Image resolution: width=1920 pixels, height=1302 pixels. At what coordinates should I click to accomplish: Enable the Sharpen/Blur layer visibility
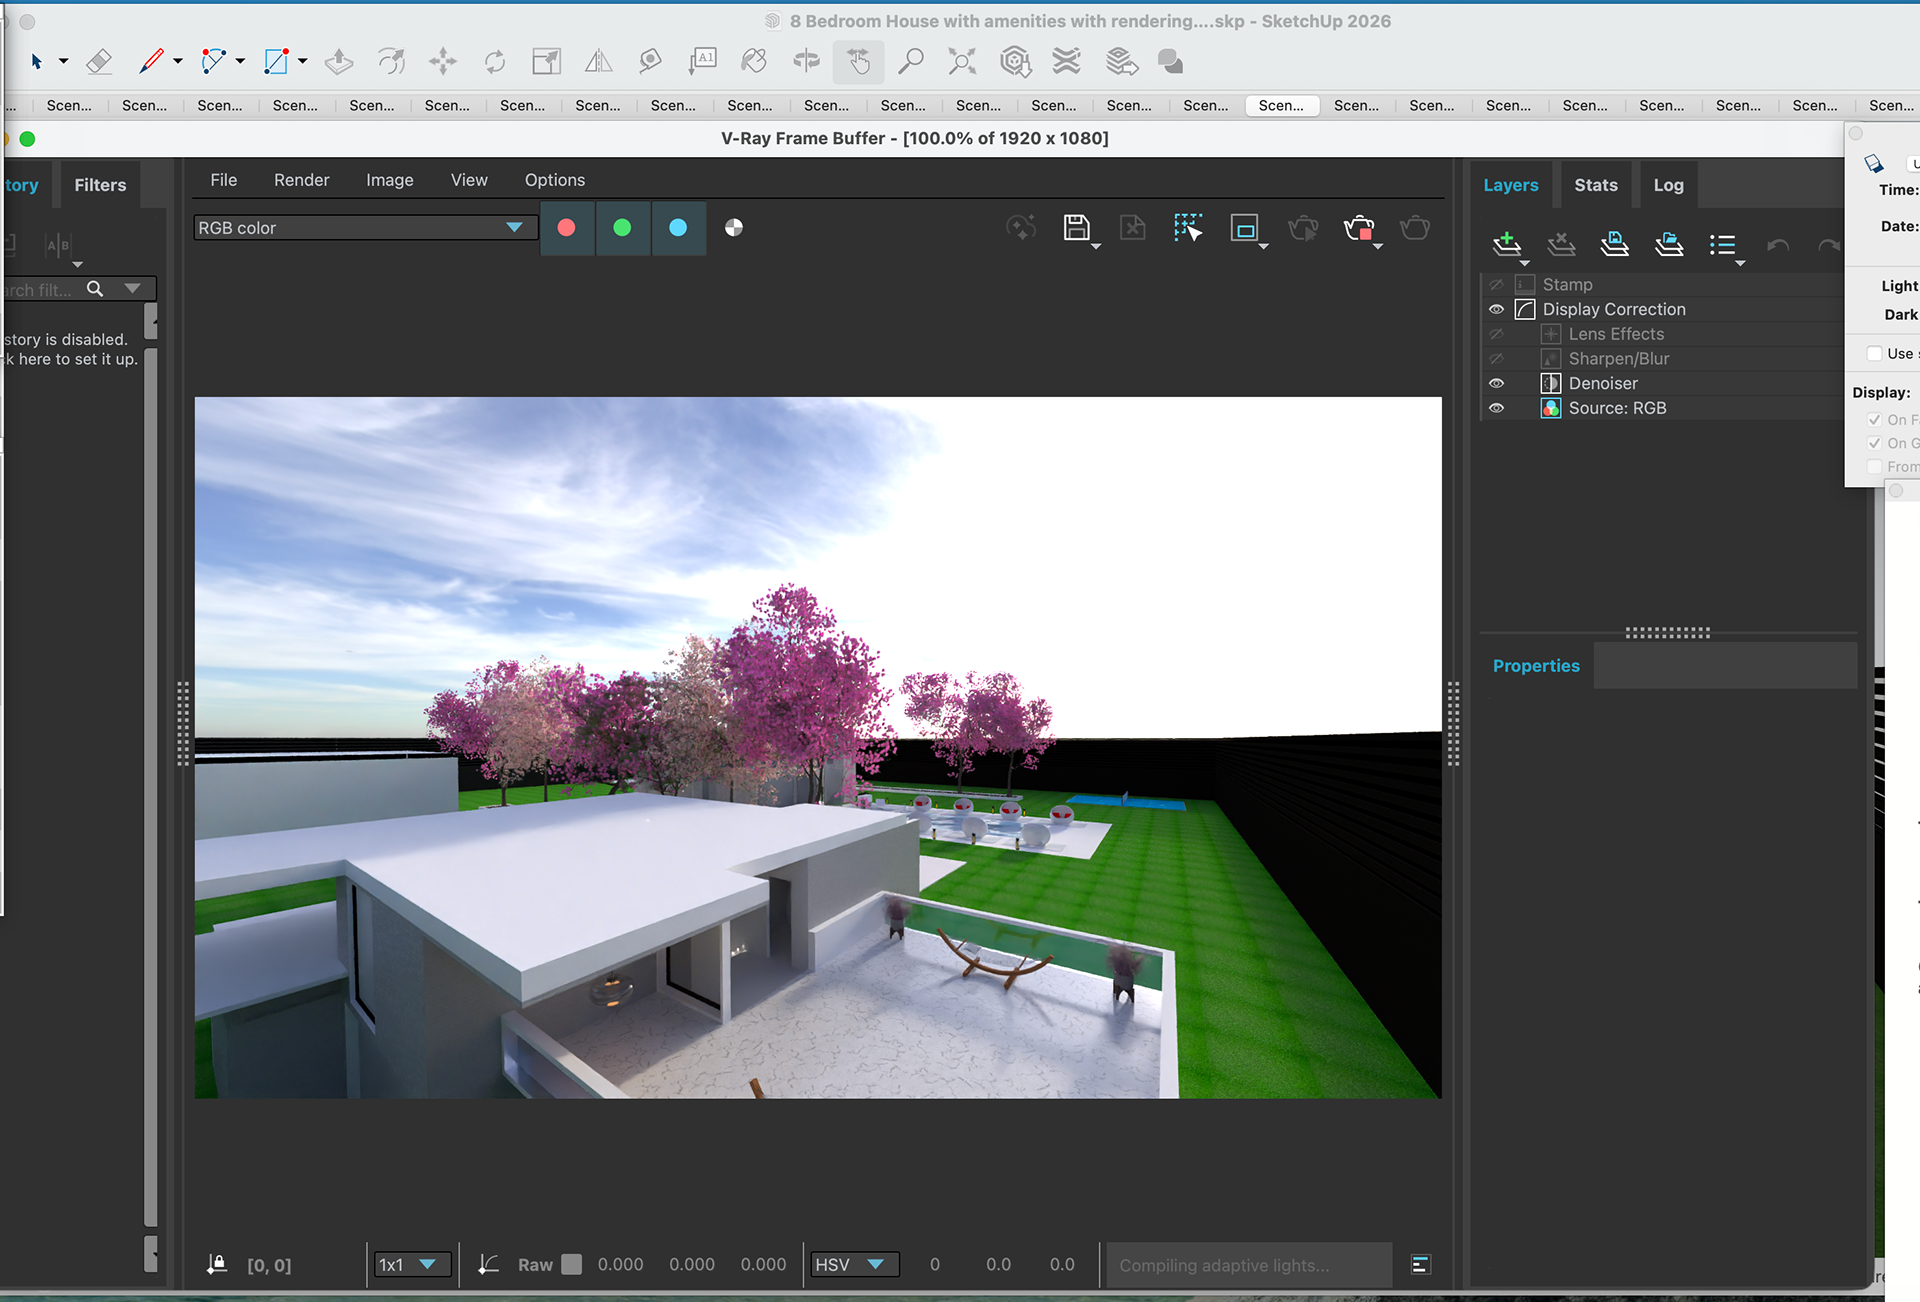coord(1496,359)
